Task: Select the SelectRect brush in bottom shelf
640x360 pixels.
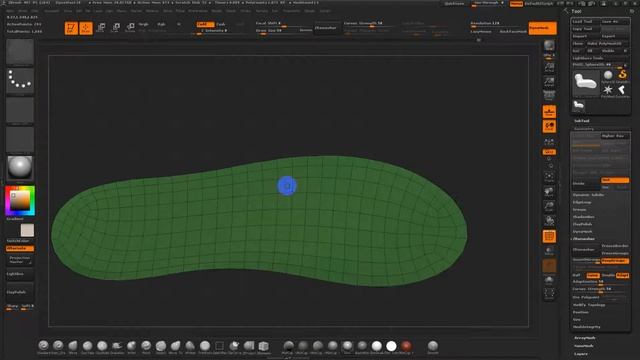Action: coord(220,347)
